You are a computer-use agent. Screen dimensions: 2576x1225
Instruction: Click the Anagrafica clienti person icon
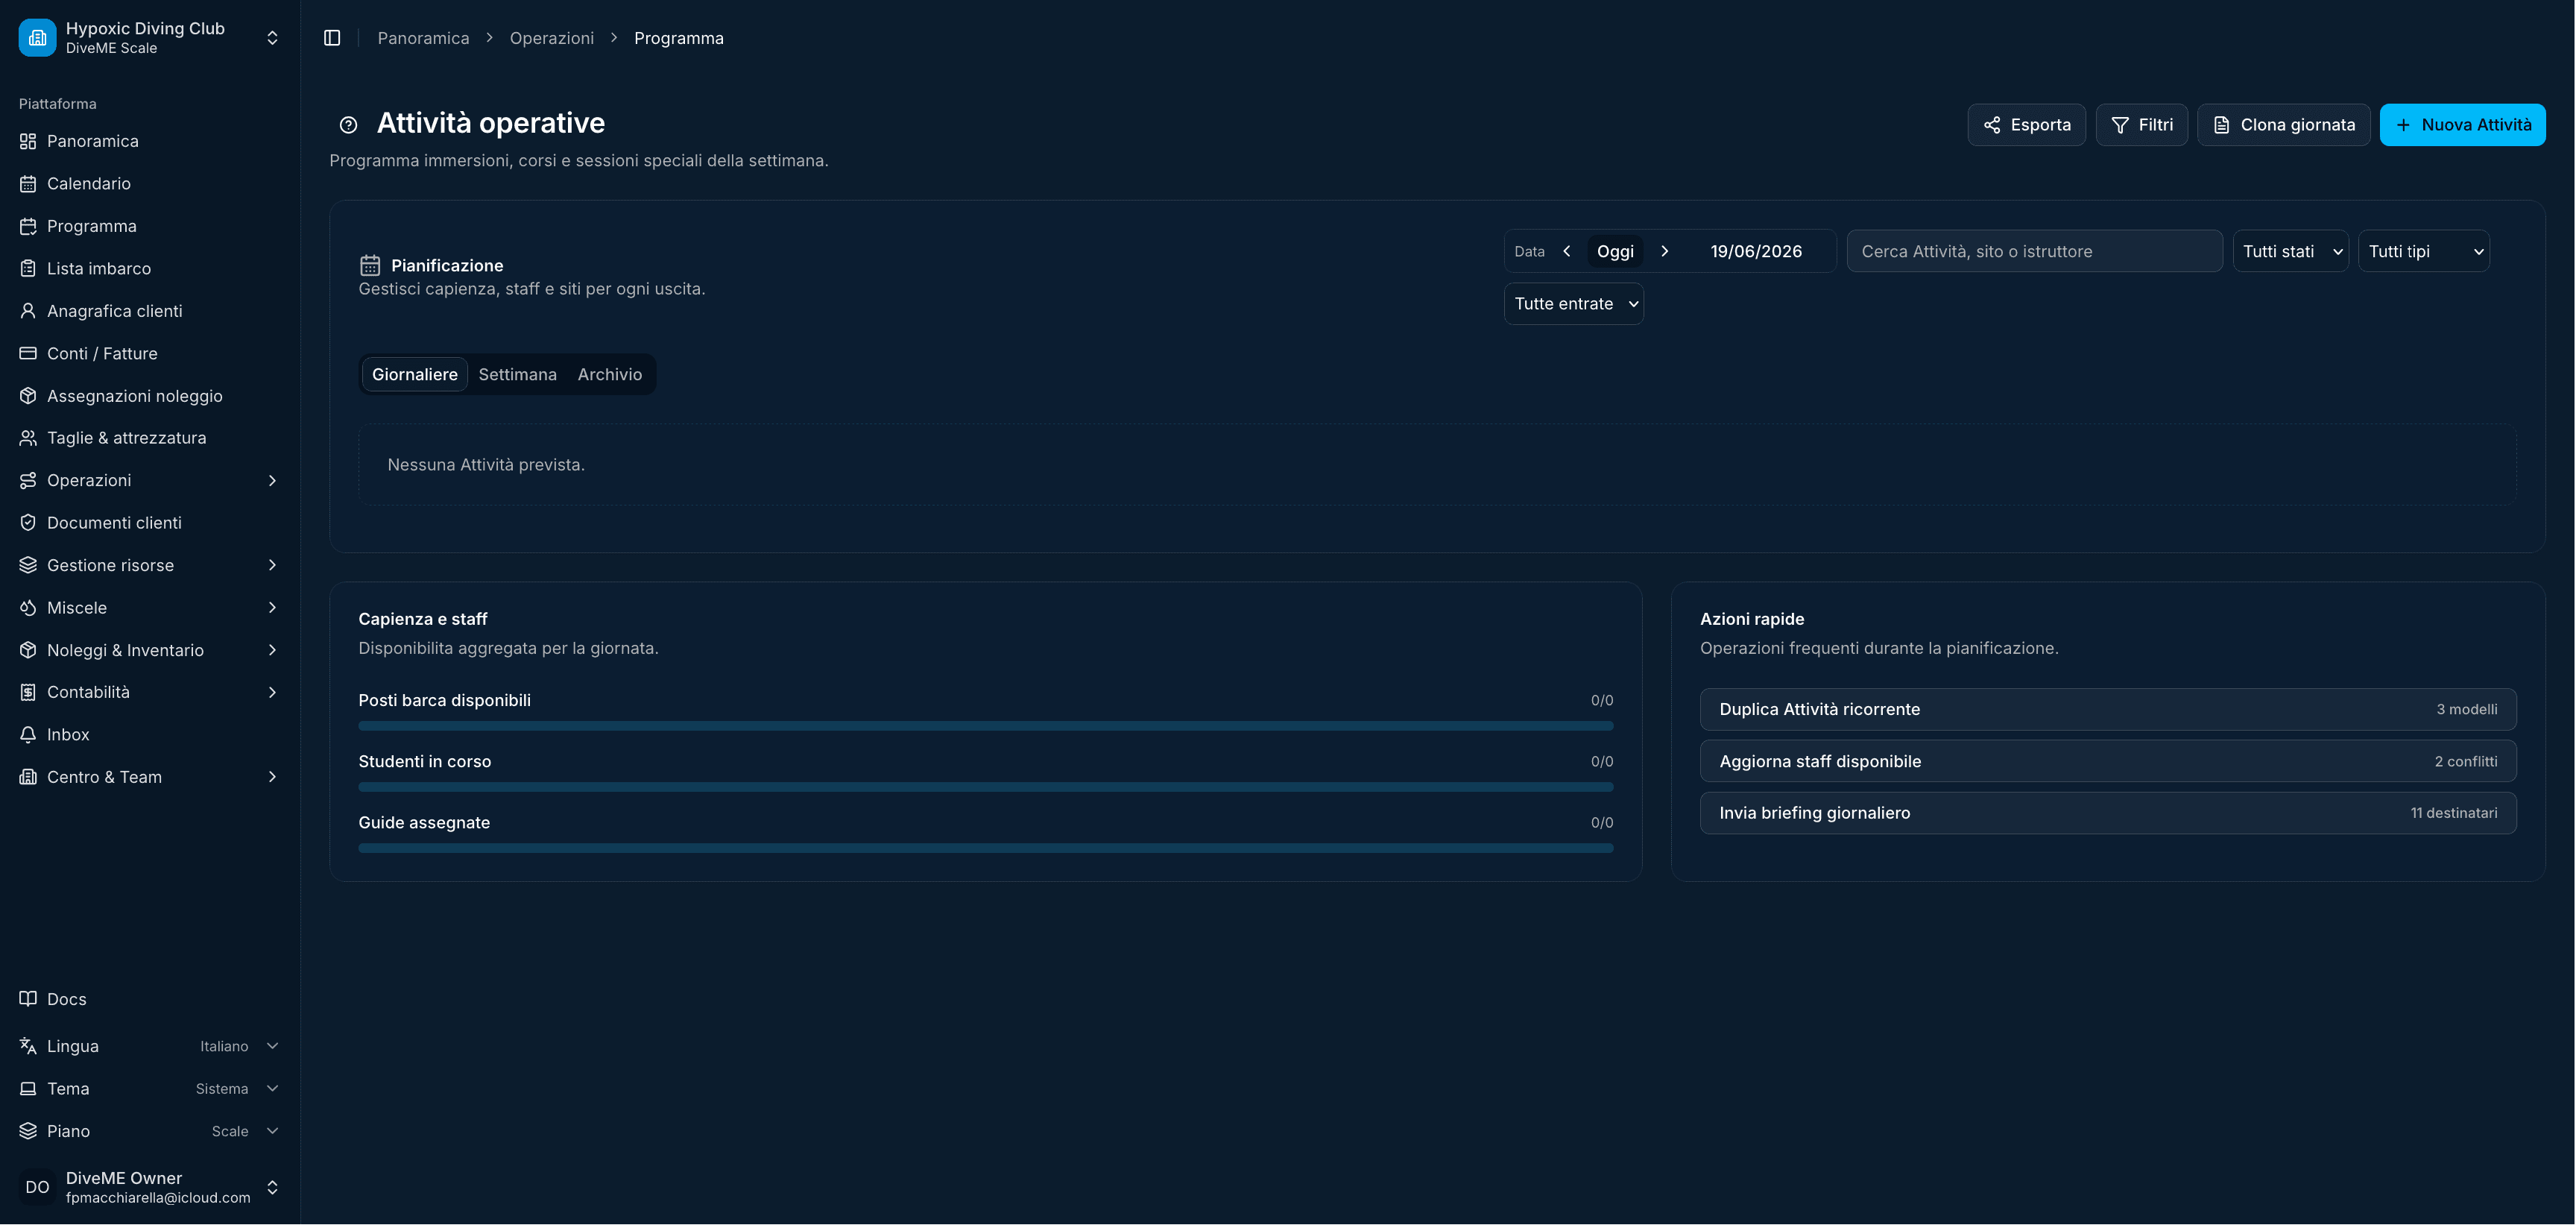[x=28, y=311]
